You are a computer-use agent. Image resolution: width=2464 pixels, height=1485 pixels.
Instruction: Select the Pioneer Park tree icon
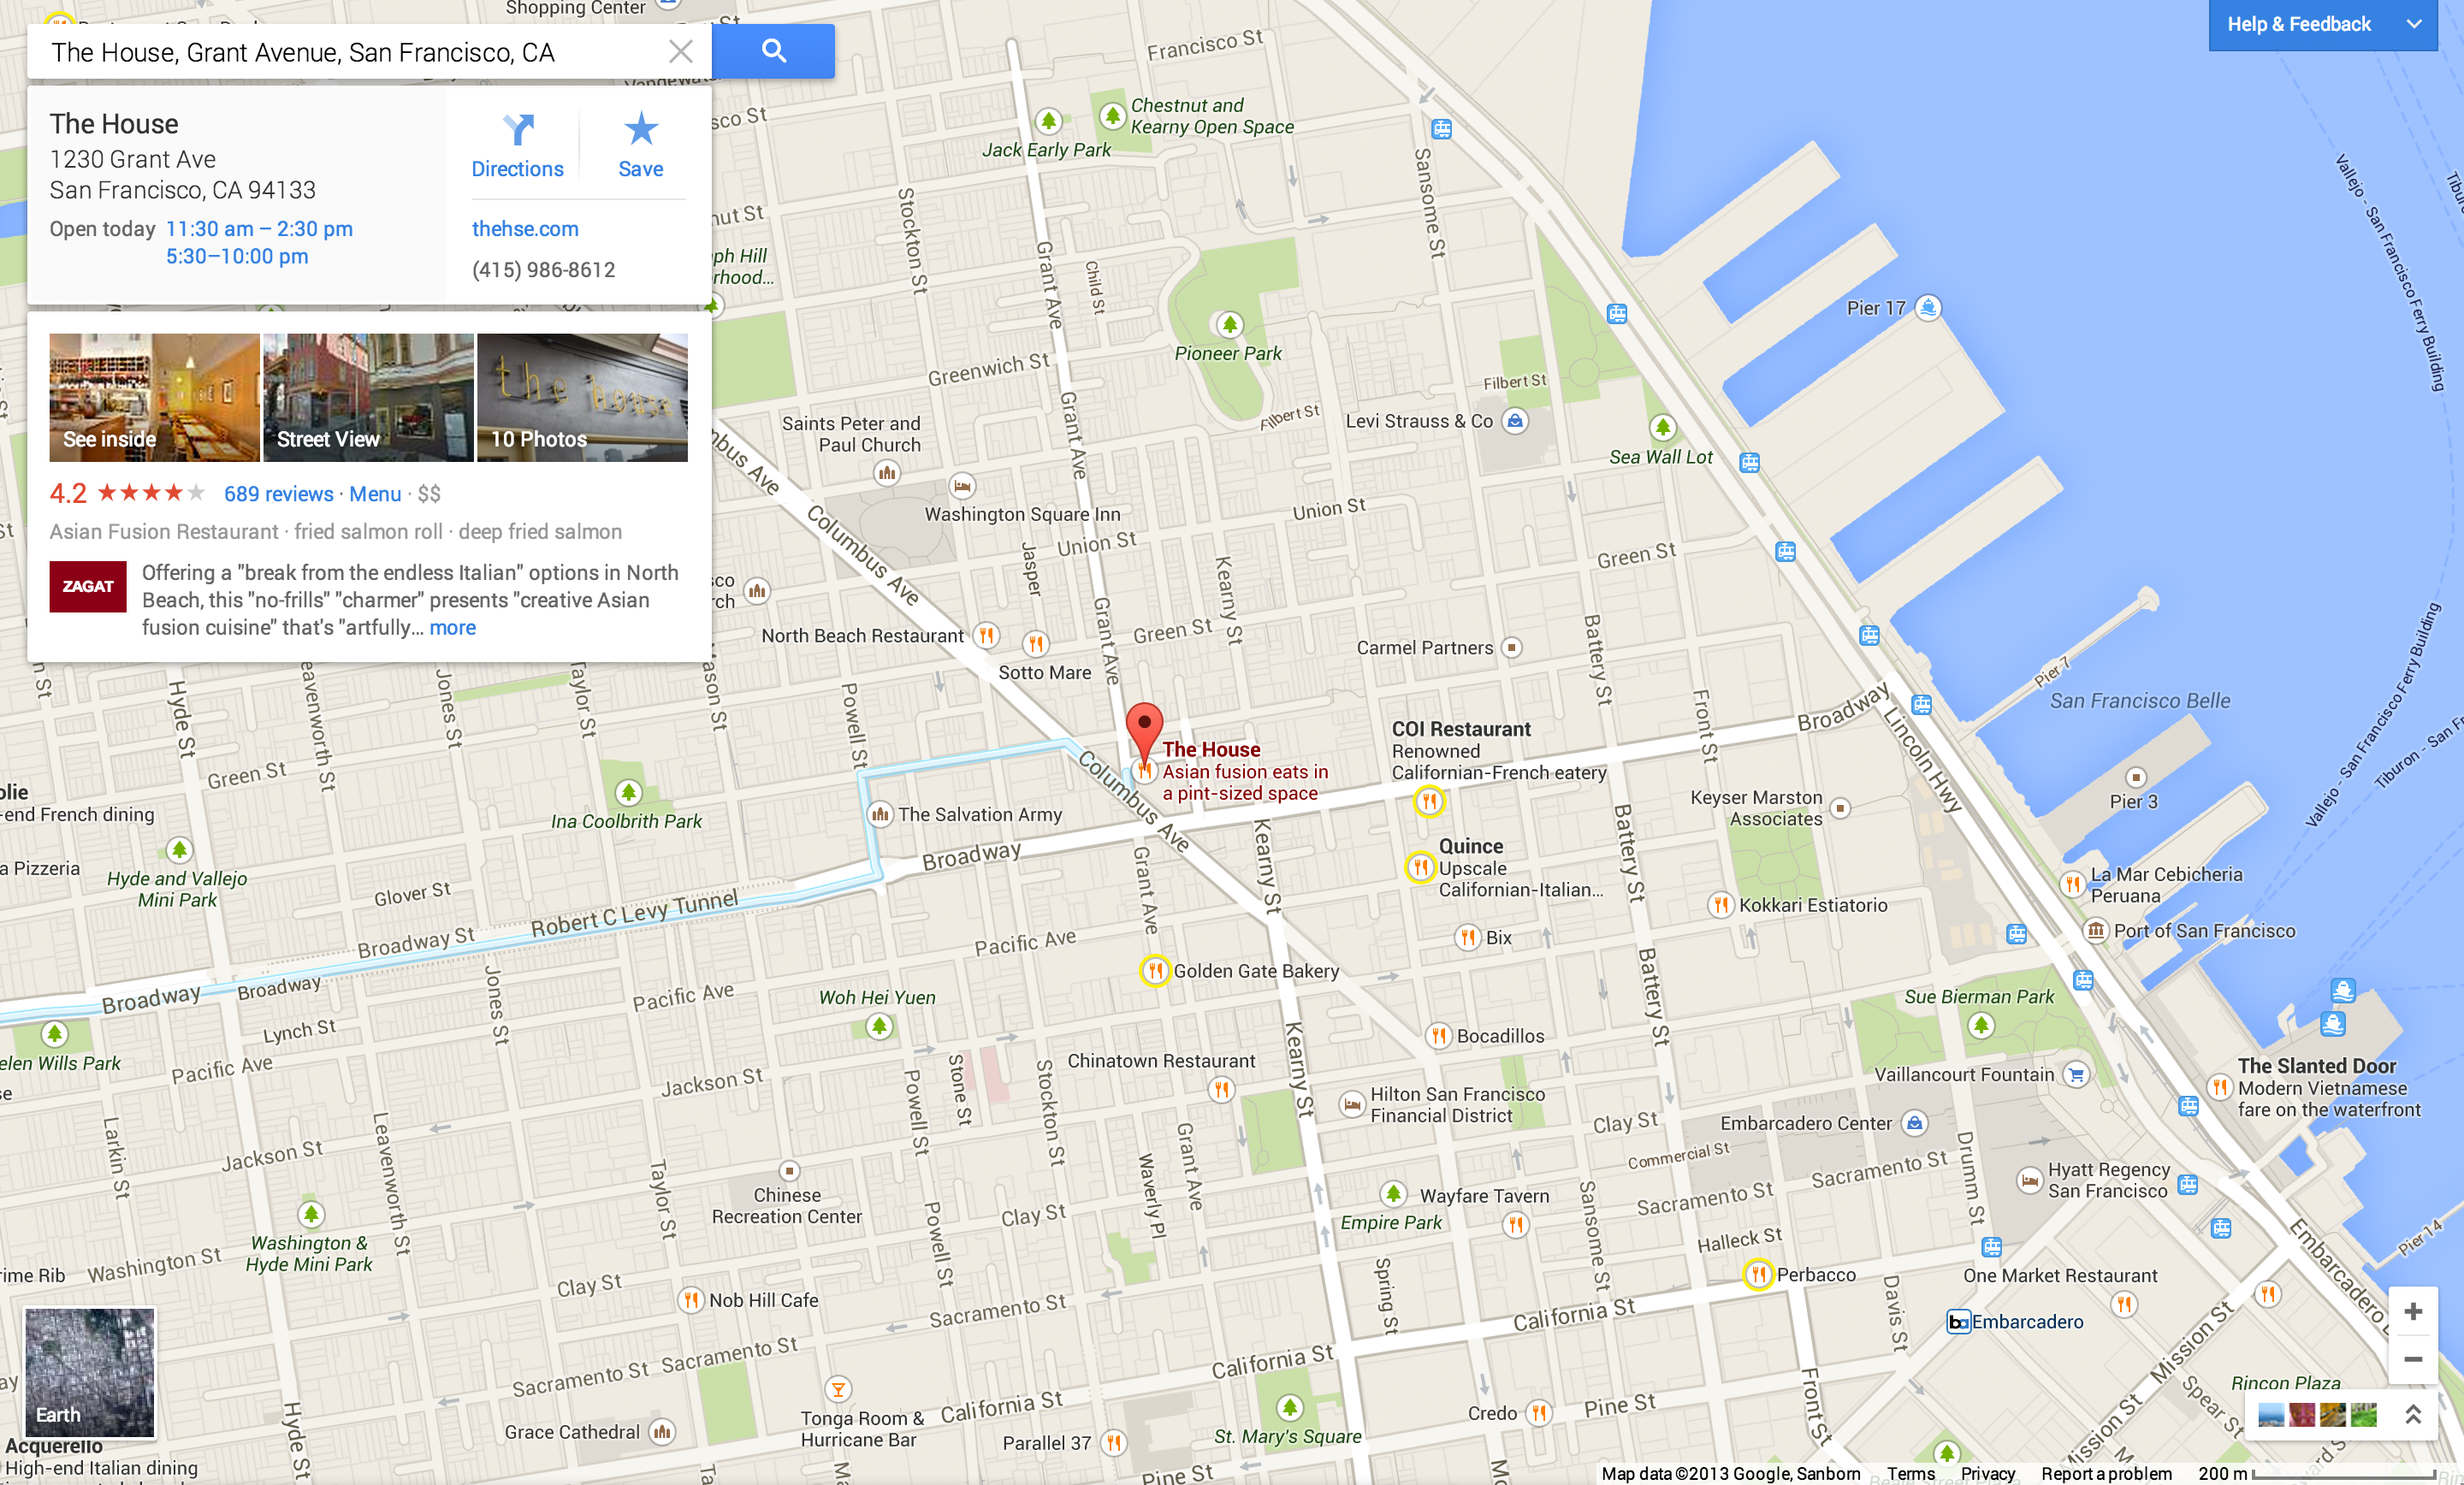point(1229,325)
